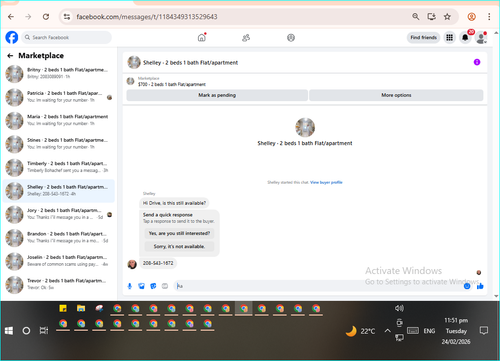Click the Facebook logo icon
The height and width of the screenshot is (361, 500).
[12, 37]
